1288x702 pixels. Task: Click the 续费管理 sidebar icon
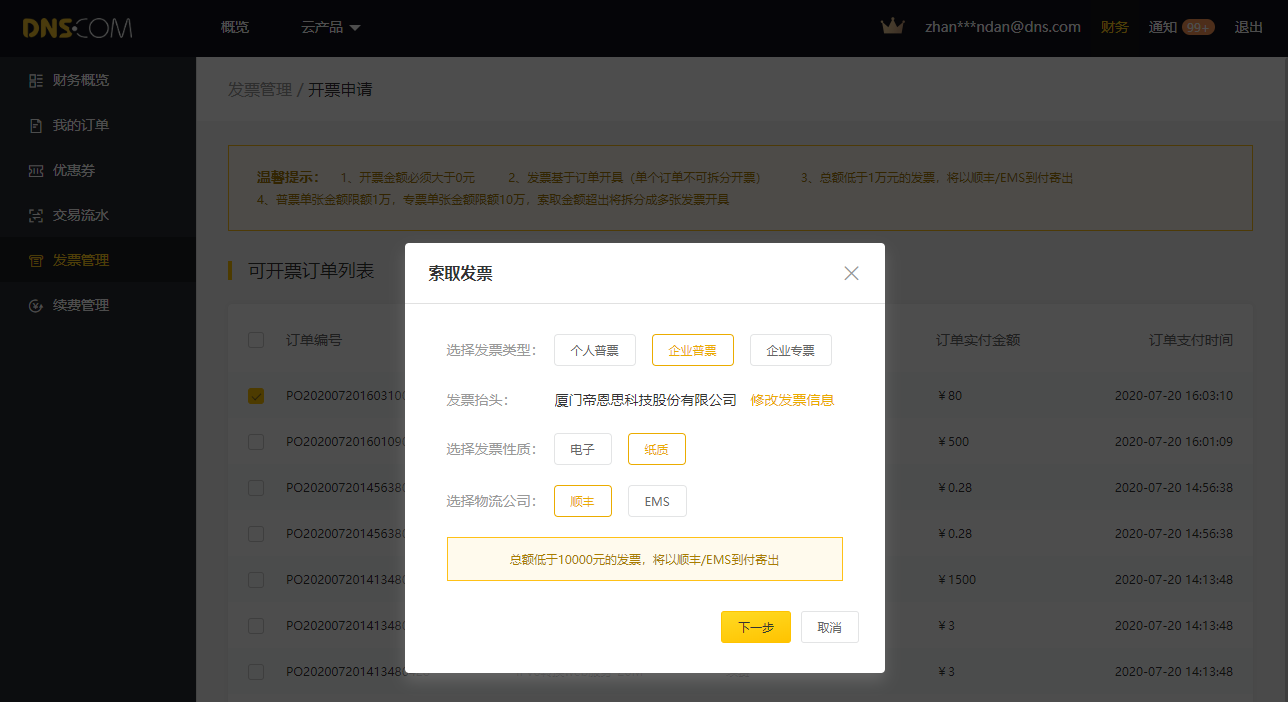(36, 306)
